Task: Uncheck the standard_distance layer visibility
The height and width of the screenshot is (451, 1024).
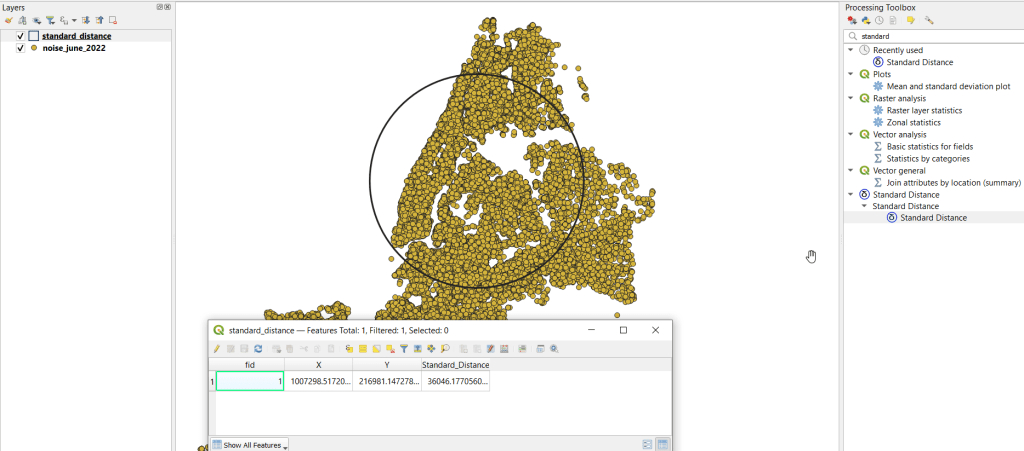Action: coord(21,36)
